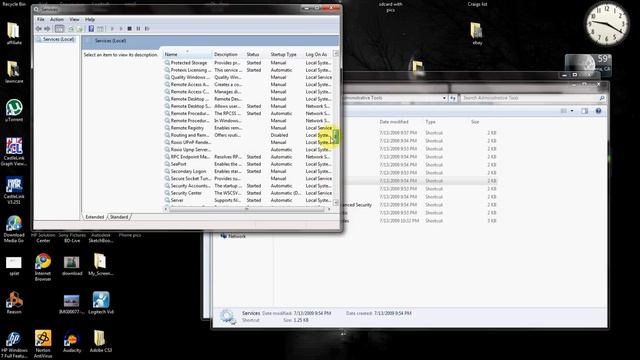Sort by the Type column in Explorer

[x=431, y=122]
